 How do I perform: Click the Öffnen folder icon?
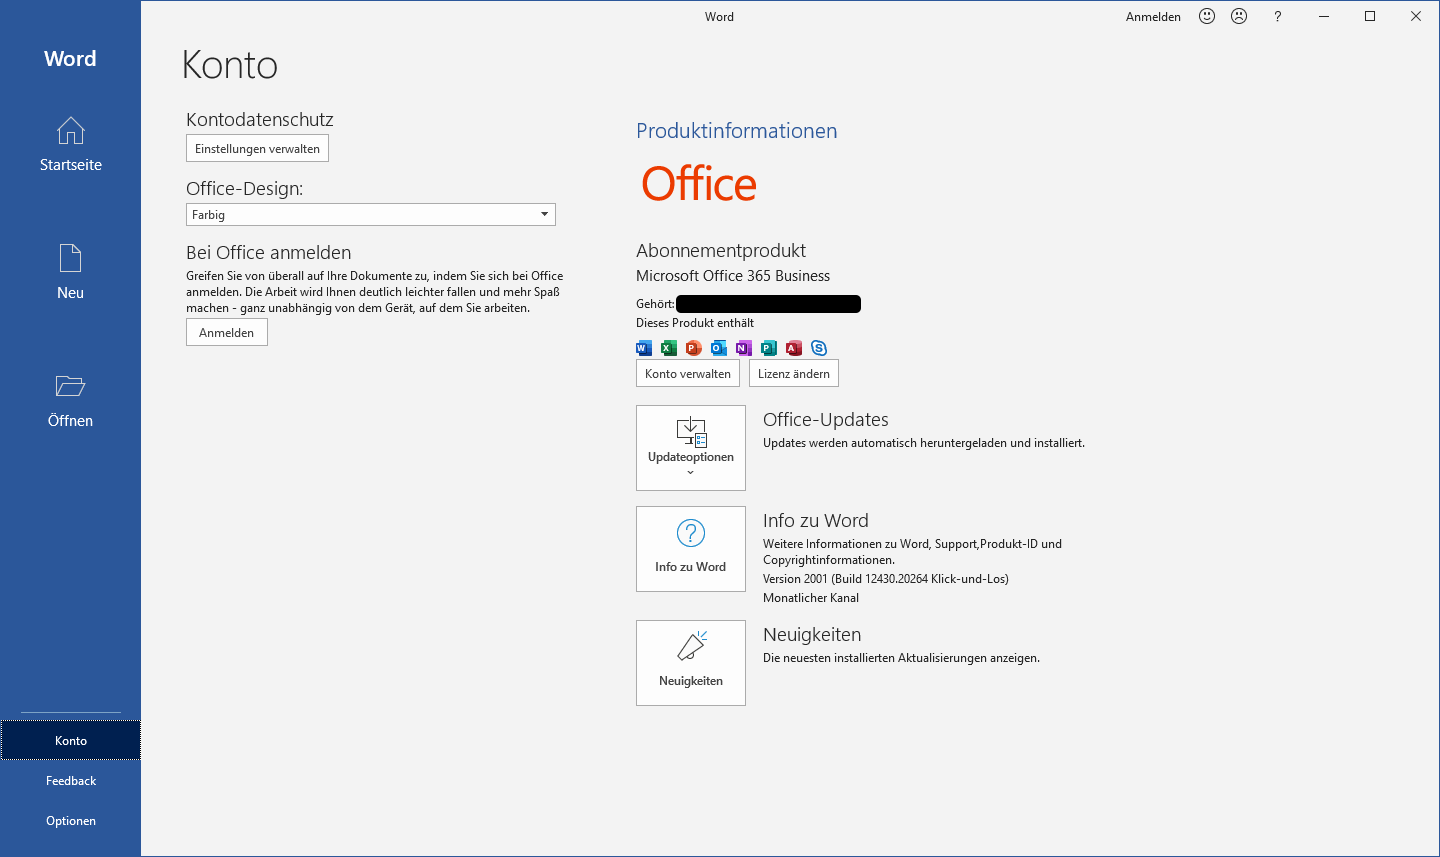(70, 386)
